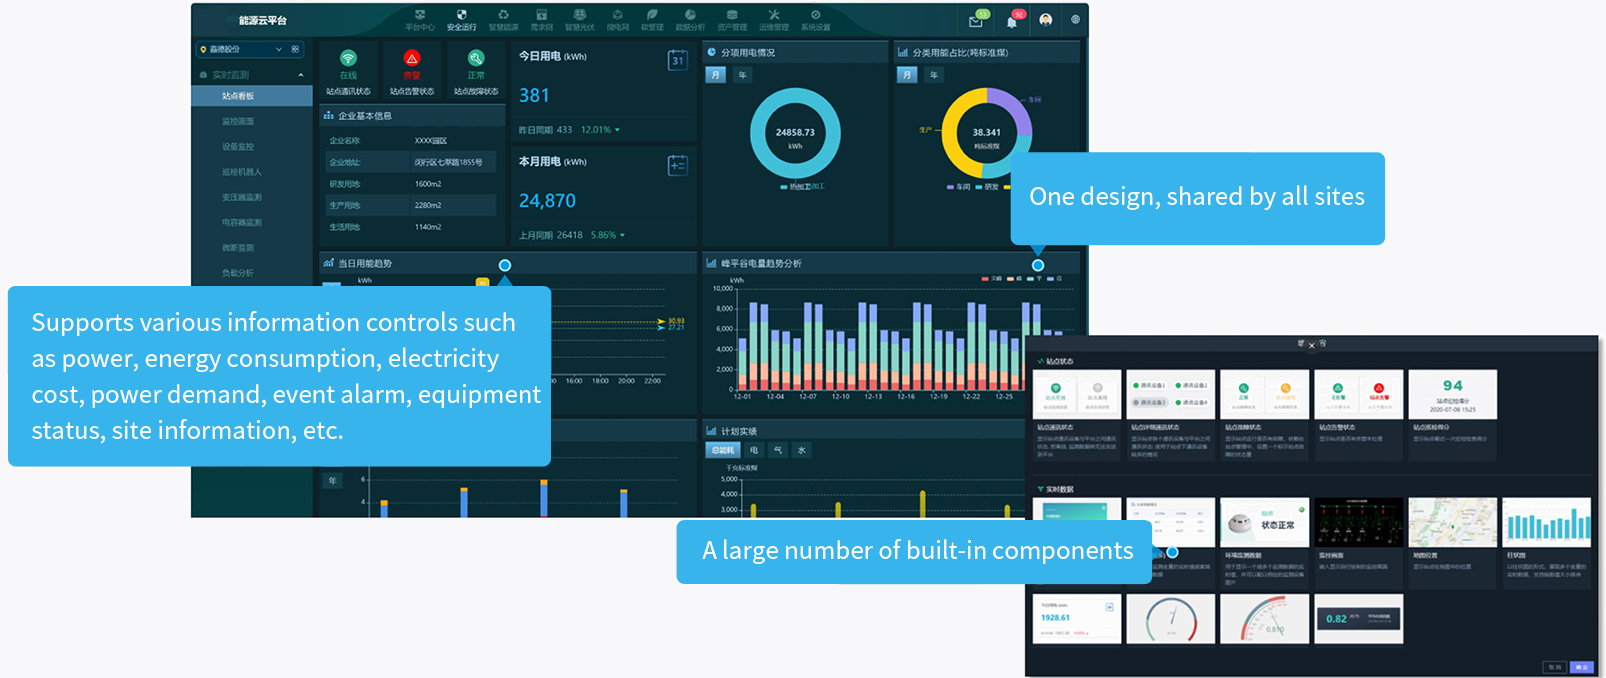Open the mail inbox icon with green badge
Screen dimensions: 1606x678
(x=977, y=21)
